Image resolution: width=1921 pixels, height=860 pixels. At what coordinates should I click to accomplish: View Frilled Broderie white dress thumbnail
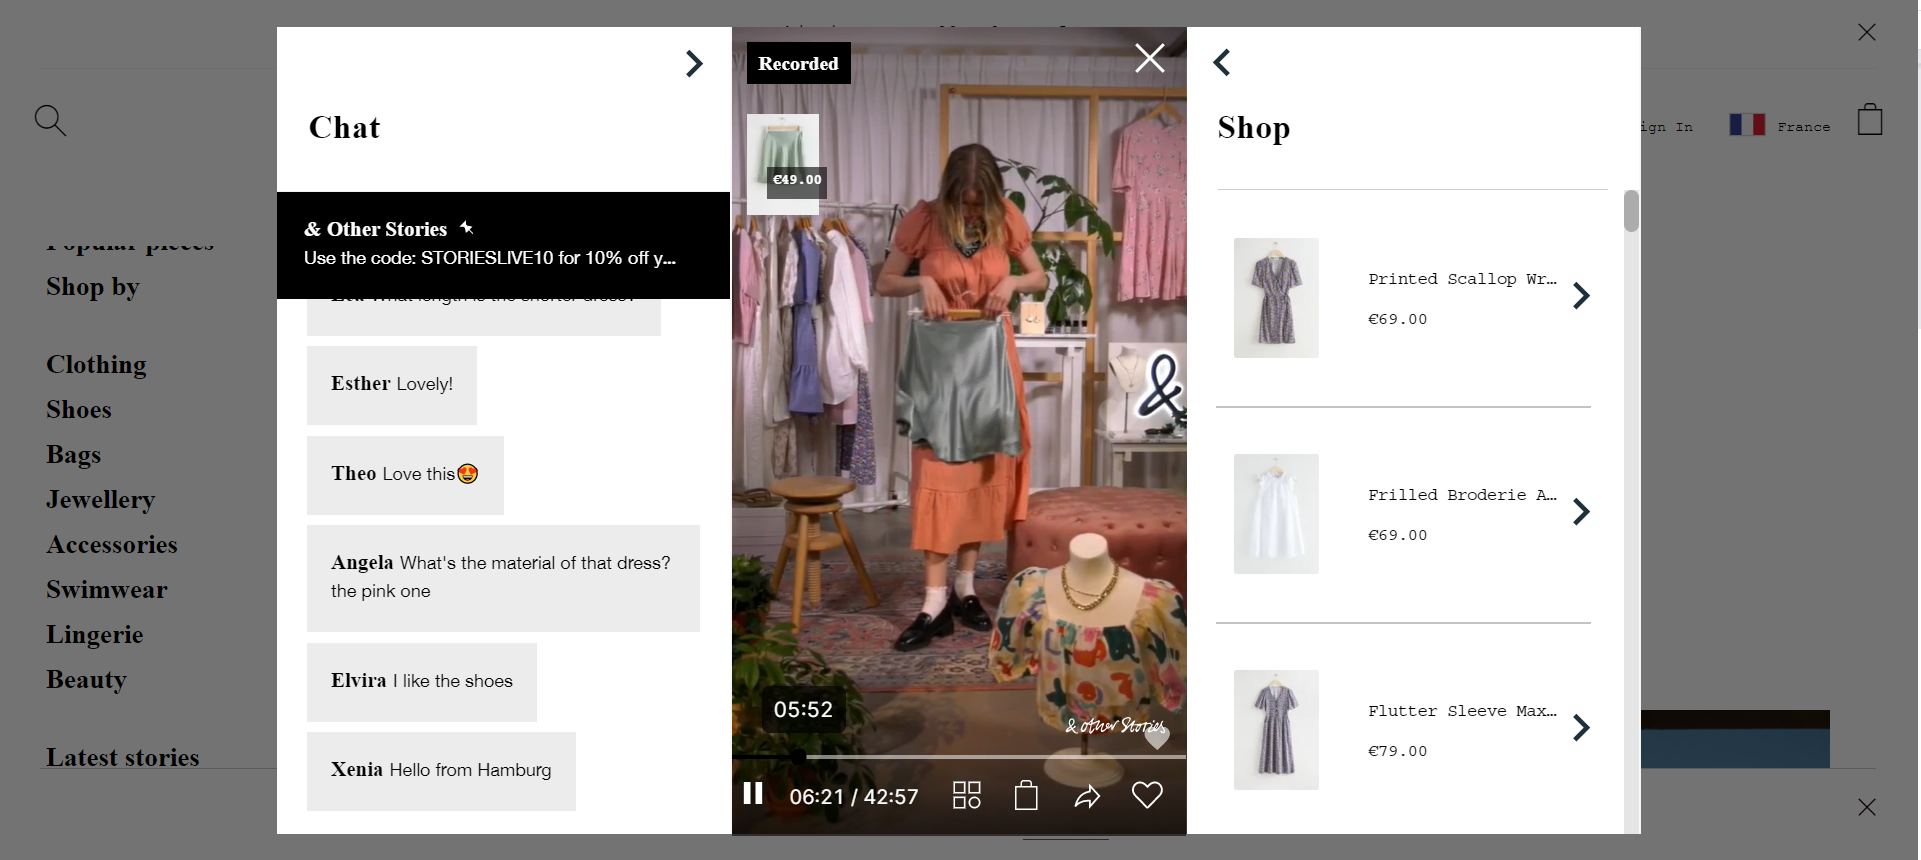(x=1276, y=514)
